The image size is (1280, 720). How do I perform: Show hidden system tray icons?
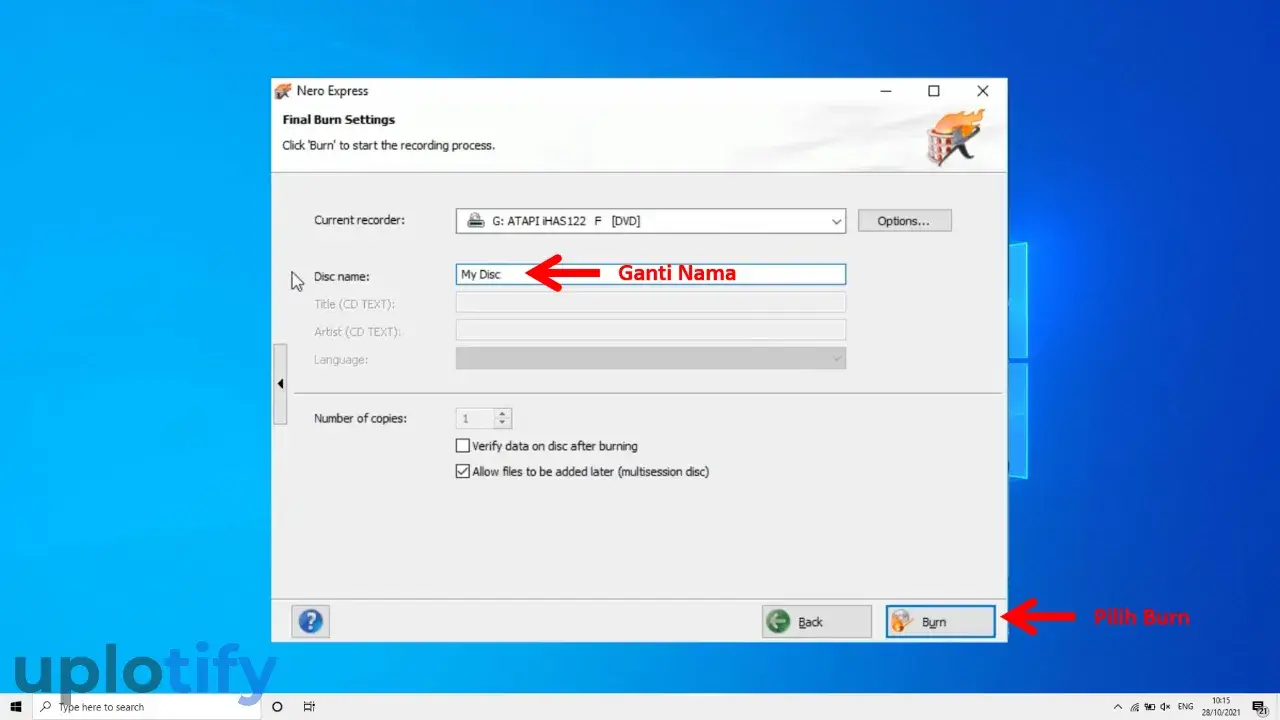point(1118,707)
